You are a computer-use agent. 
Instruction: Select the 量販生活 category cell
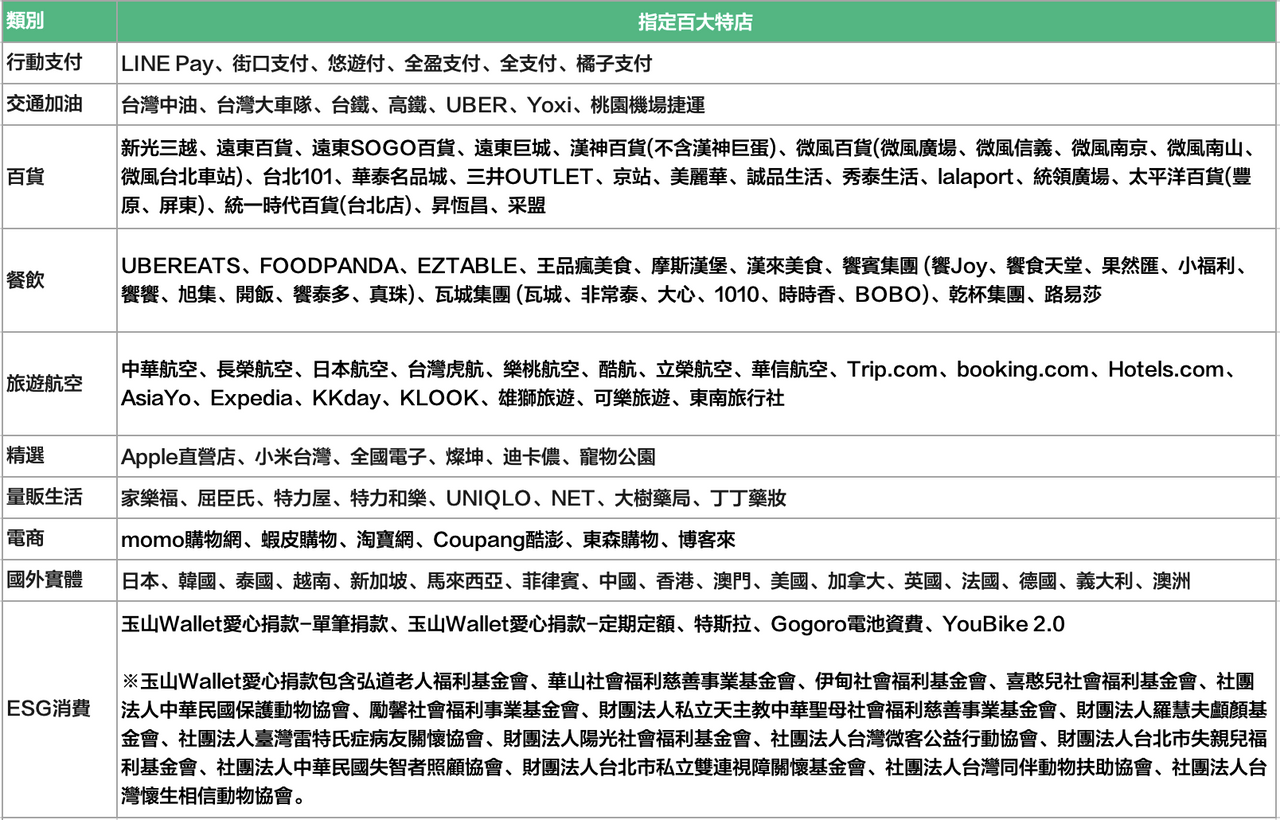point(58,497)
